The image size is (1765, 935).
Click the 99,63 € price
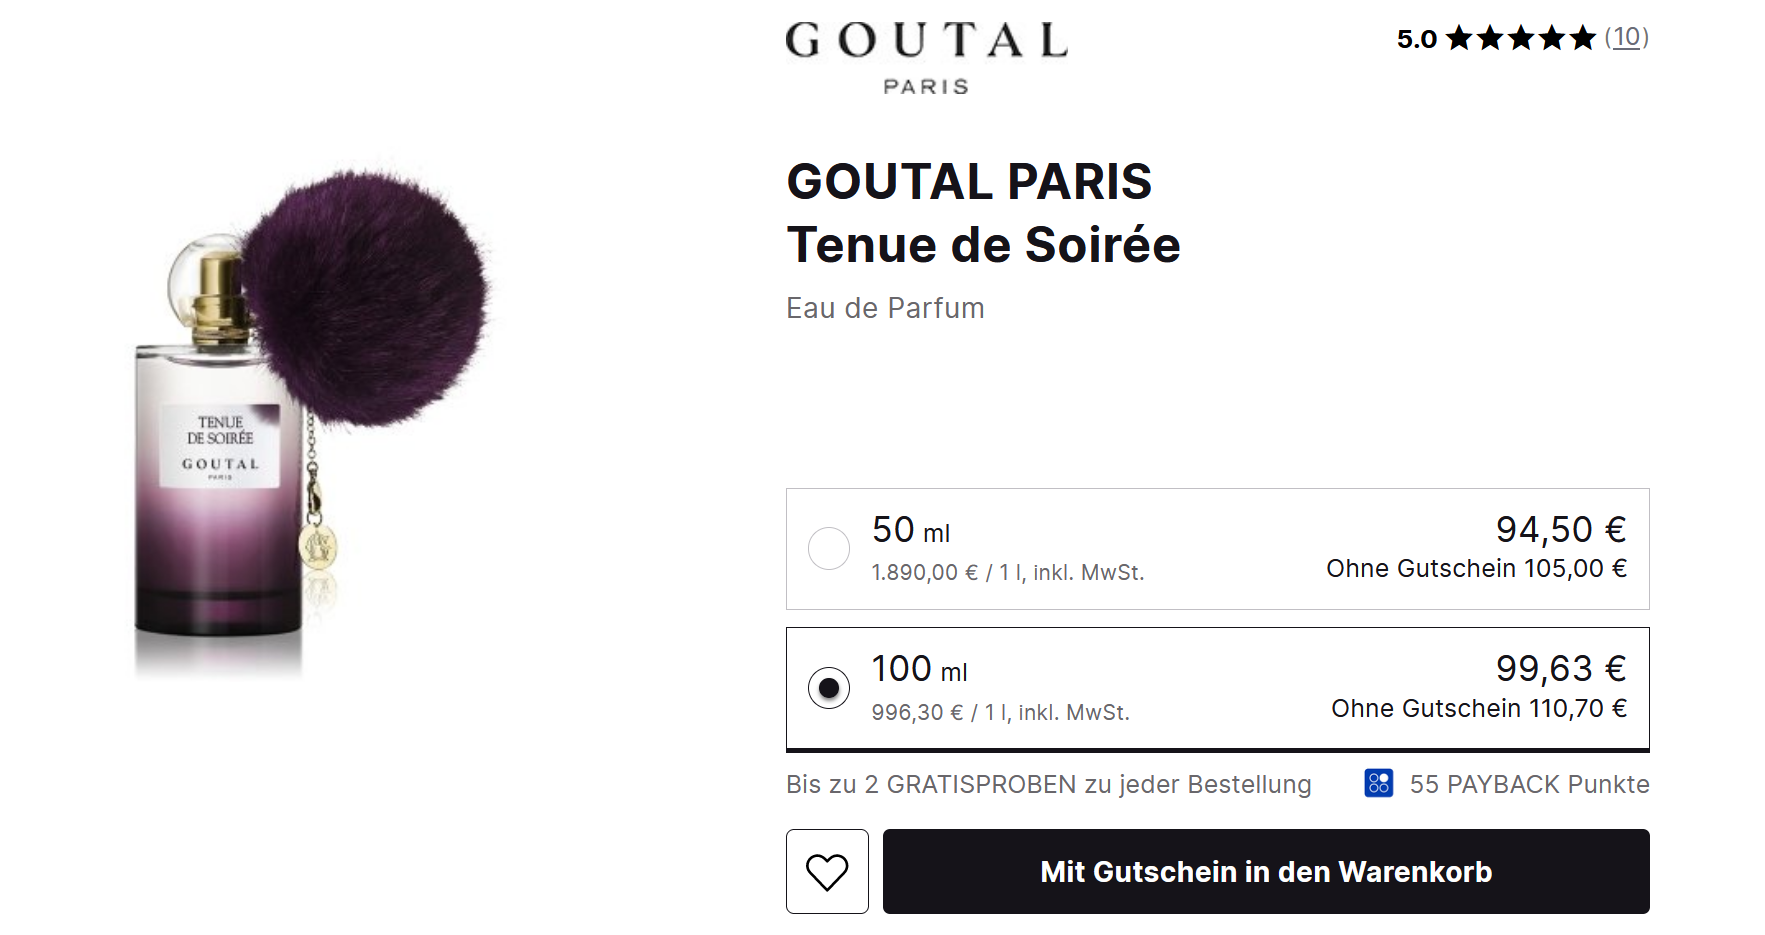(1560, 668)
